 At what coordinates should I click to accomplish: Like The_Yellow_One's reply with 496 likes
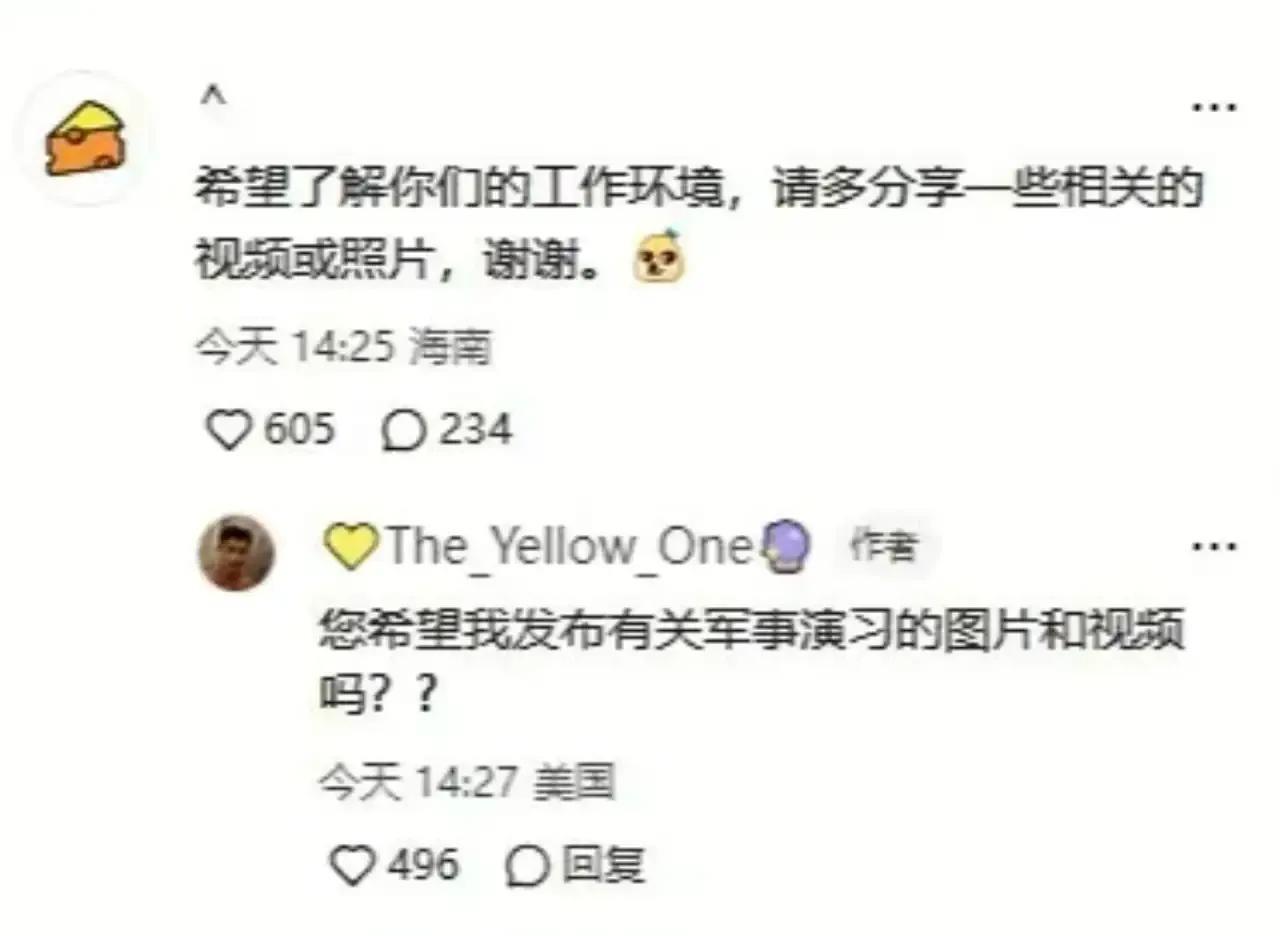coord(352,864)
